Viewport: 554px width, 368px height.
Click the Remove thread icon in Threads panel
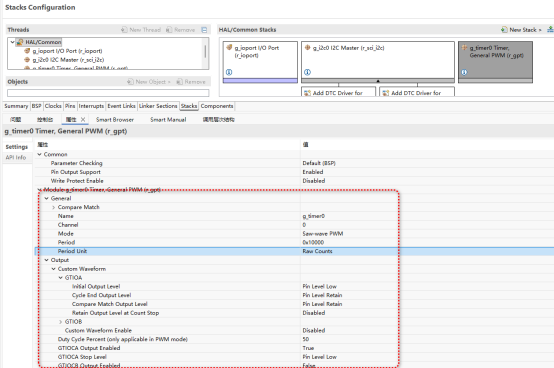pos(169,30)
